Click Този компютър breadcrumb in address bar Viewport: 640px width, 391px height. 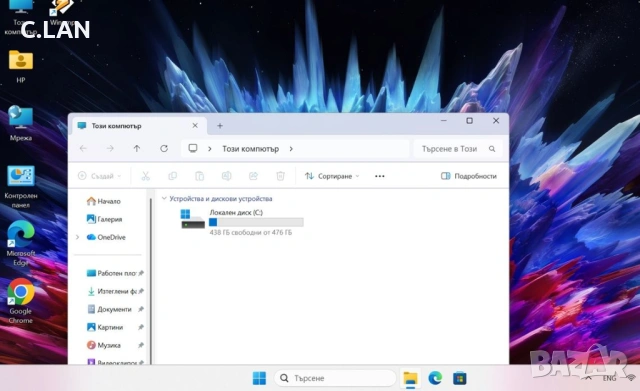[250, 149]
